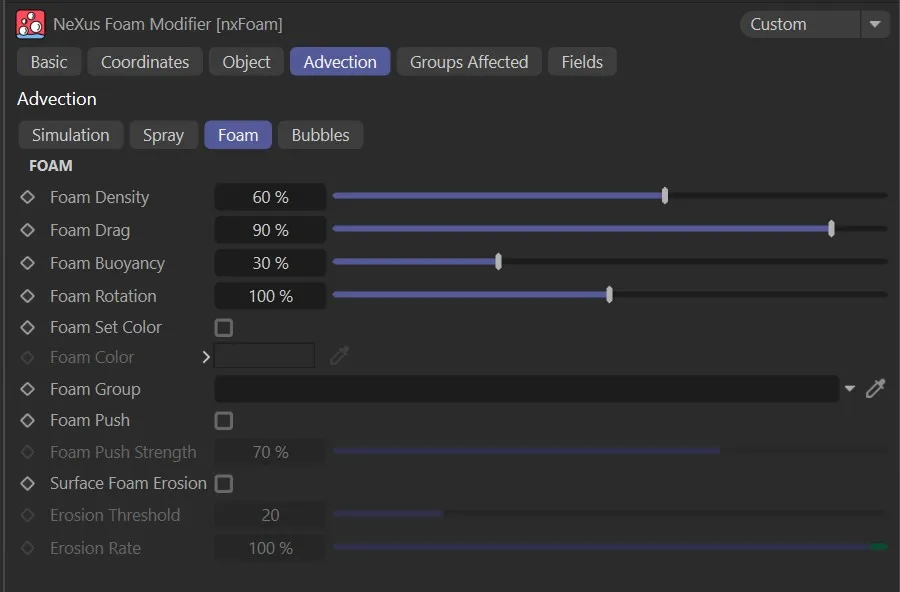Select the Bubbles sub-tab
This screenshot has height=592, width=900.
pyautogui.click(x=320, y=135)
